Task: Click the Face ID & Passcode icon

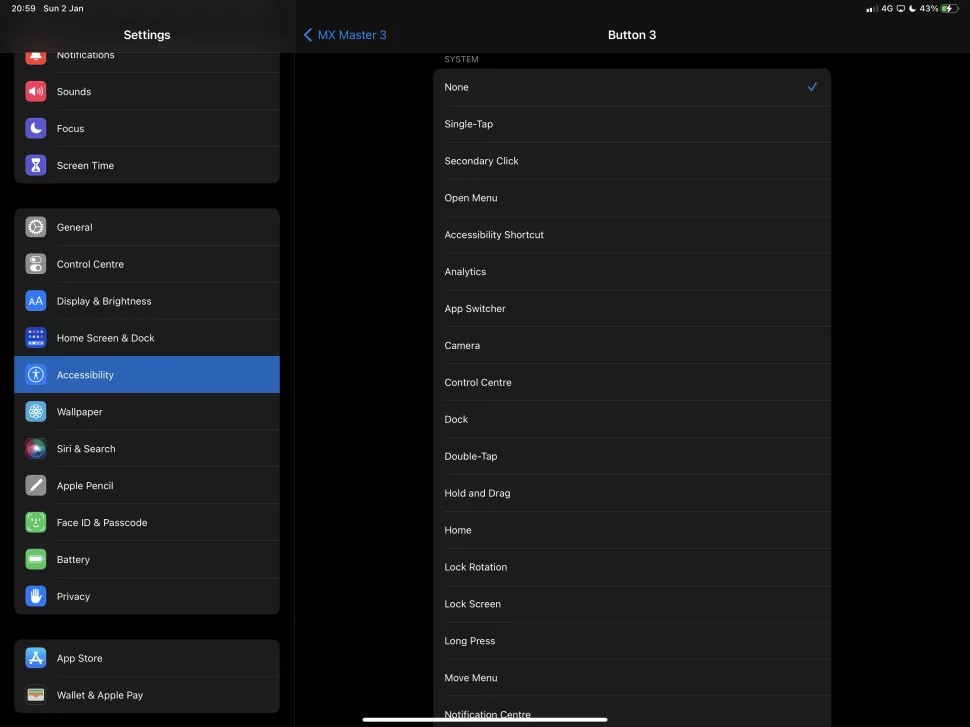Action: 35,522
